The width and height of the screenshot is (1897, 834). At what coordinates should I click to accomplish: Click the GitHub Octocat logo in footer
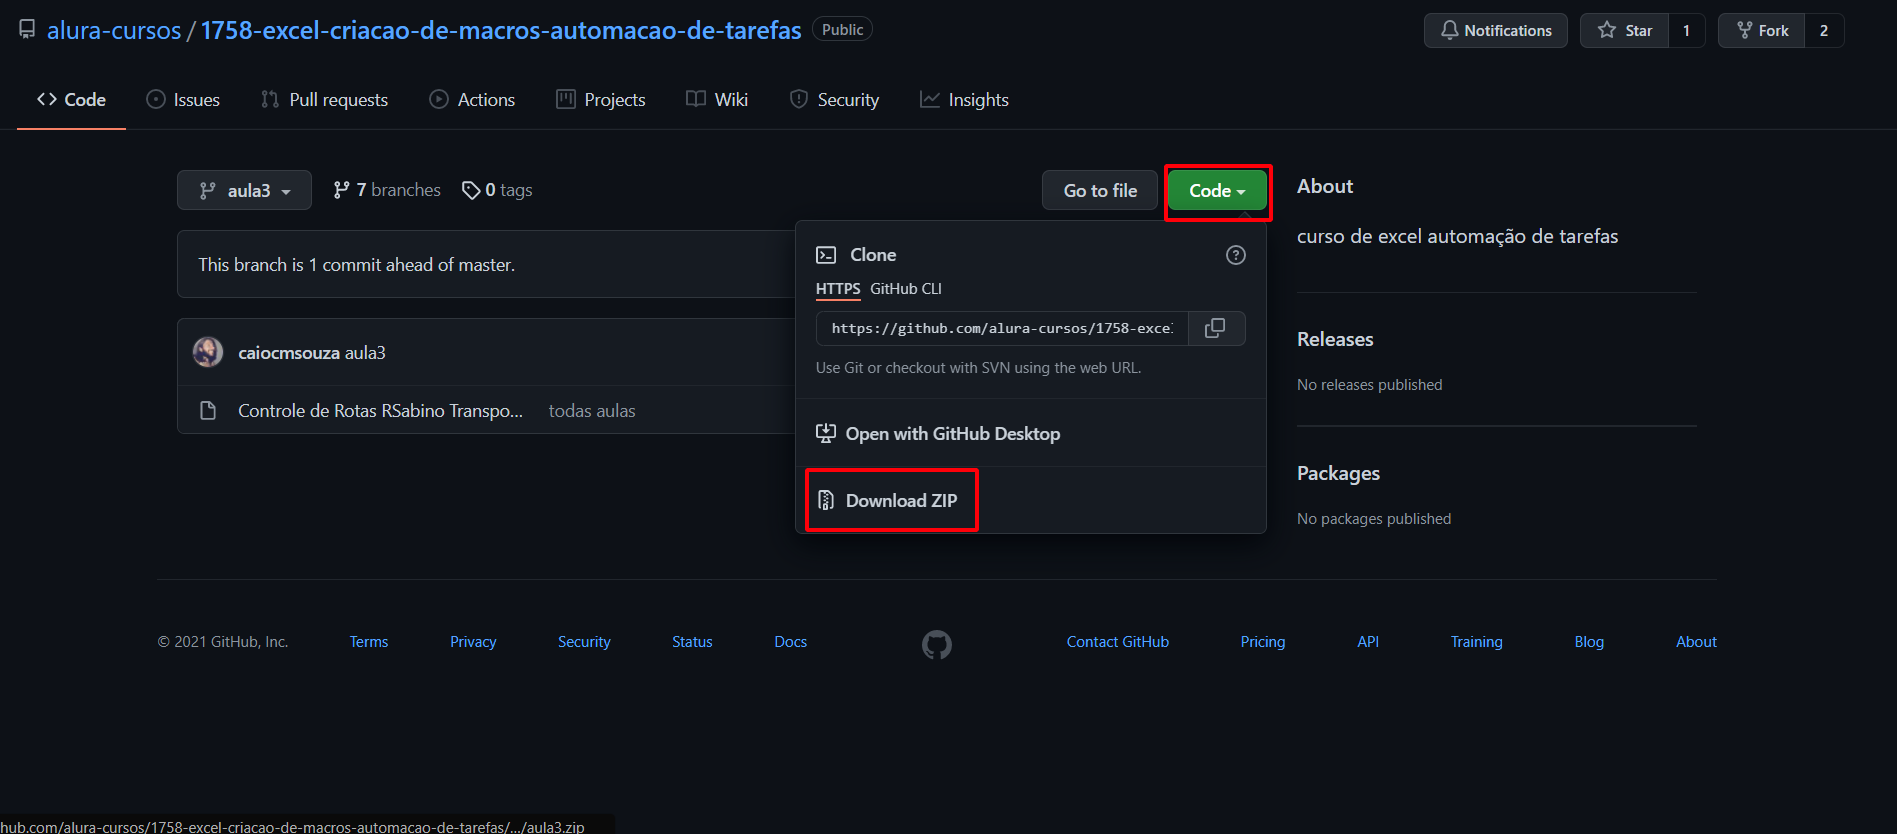[x=937, y=644]
